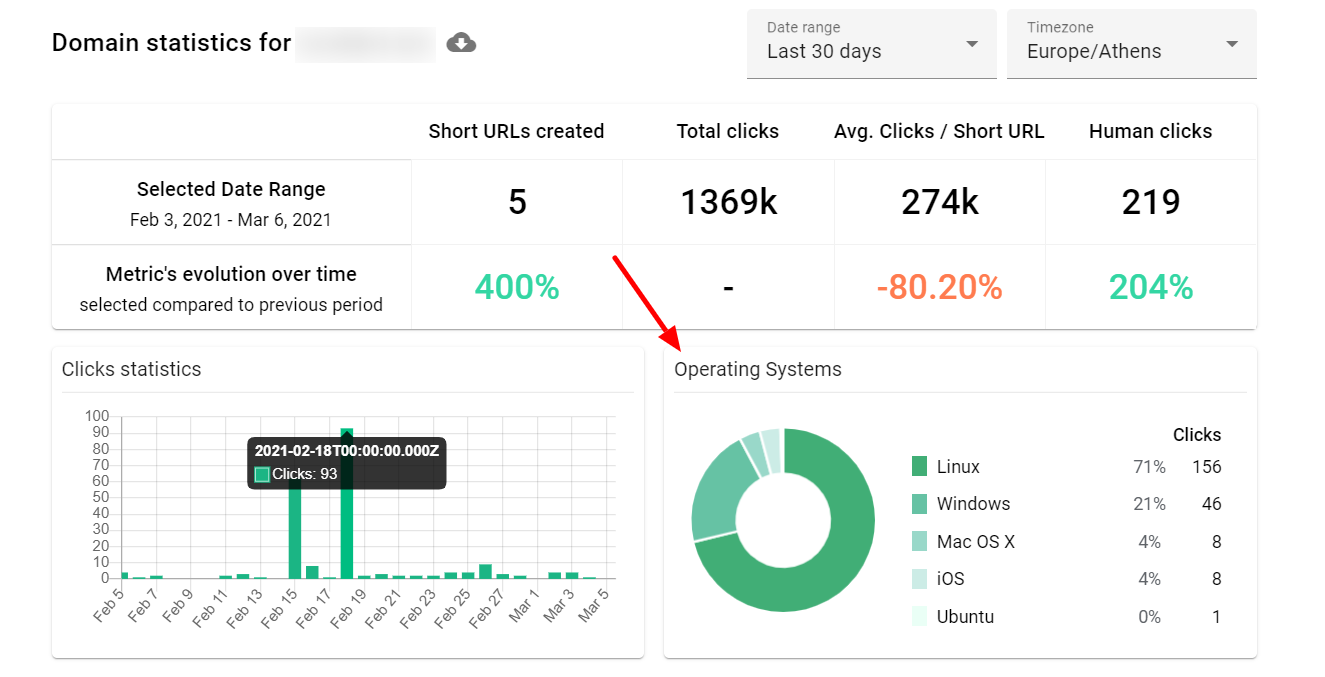
Task: Click the Timezone dropdown chevron icon
Action: click(1232, 44)
